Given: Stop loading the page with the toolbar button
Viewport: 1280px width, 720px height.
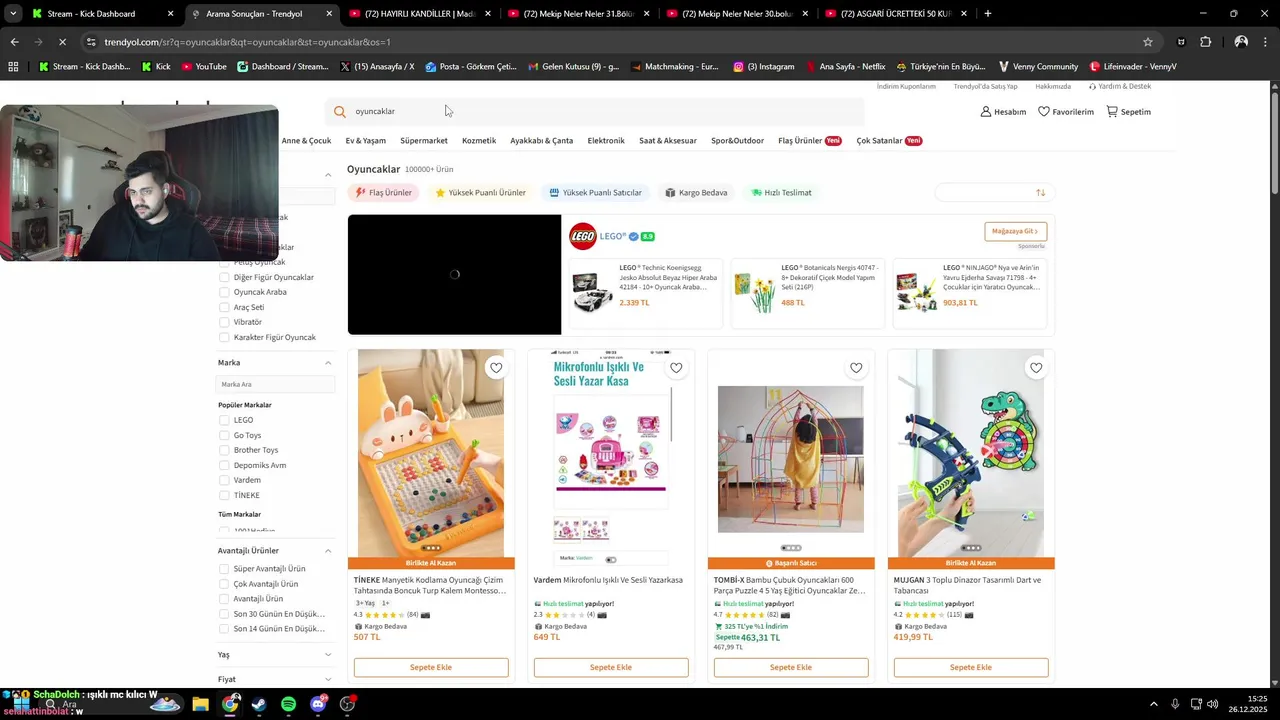Looking at the screenshot, I should click(62, 42).
